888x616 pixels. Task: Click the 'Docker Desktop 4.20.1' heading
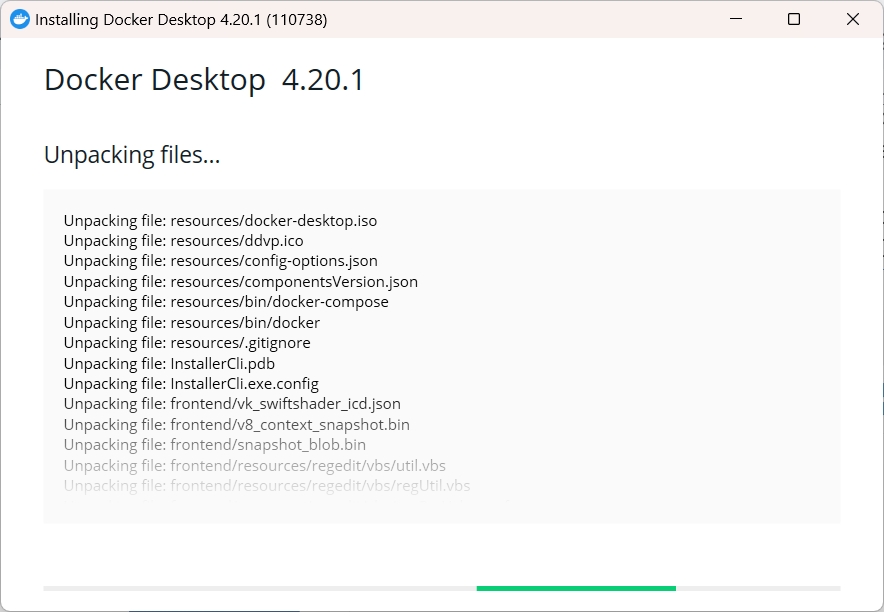click(x=204, y=80)
